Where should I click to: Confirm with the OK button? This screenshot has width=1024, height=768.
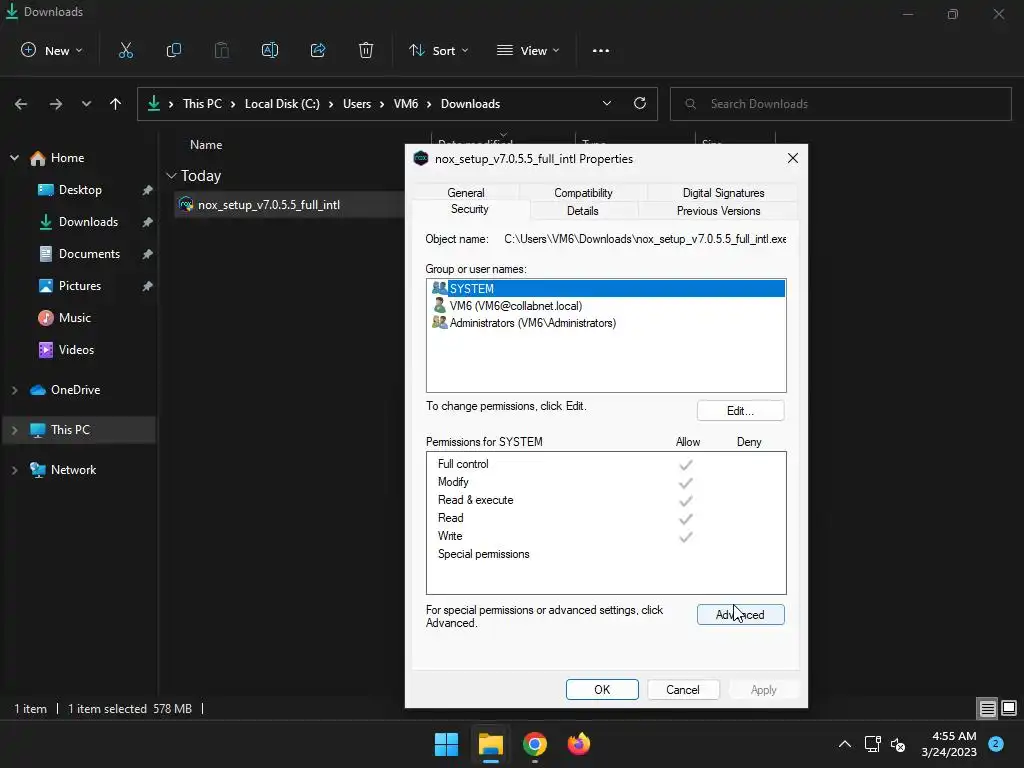pyautogui.click(x=602, y=690)
